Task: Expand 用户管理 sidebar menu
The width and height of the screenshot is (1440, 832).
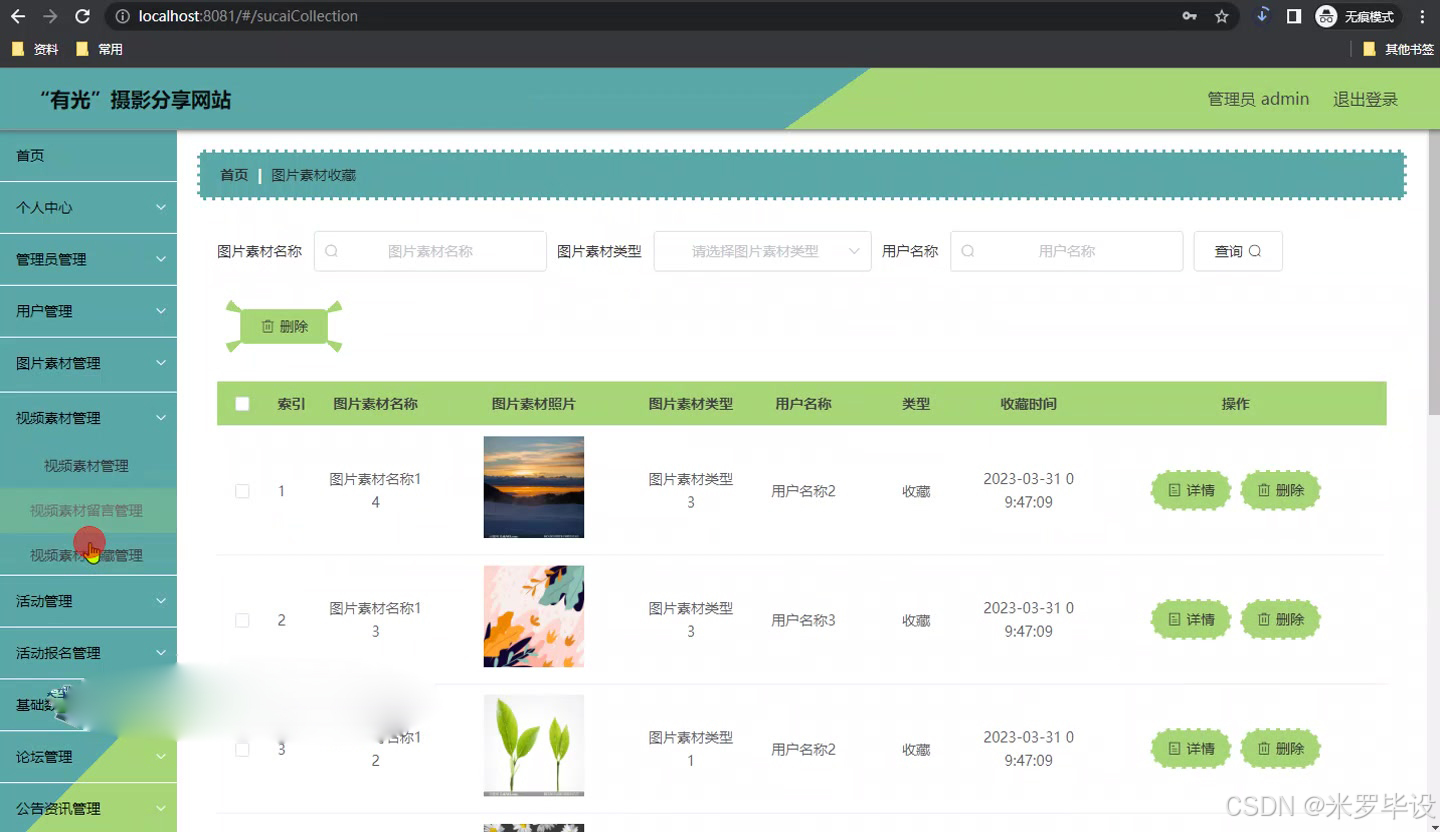Action: click(88, 311)
